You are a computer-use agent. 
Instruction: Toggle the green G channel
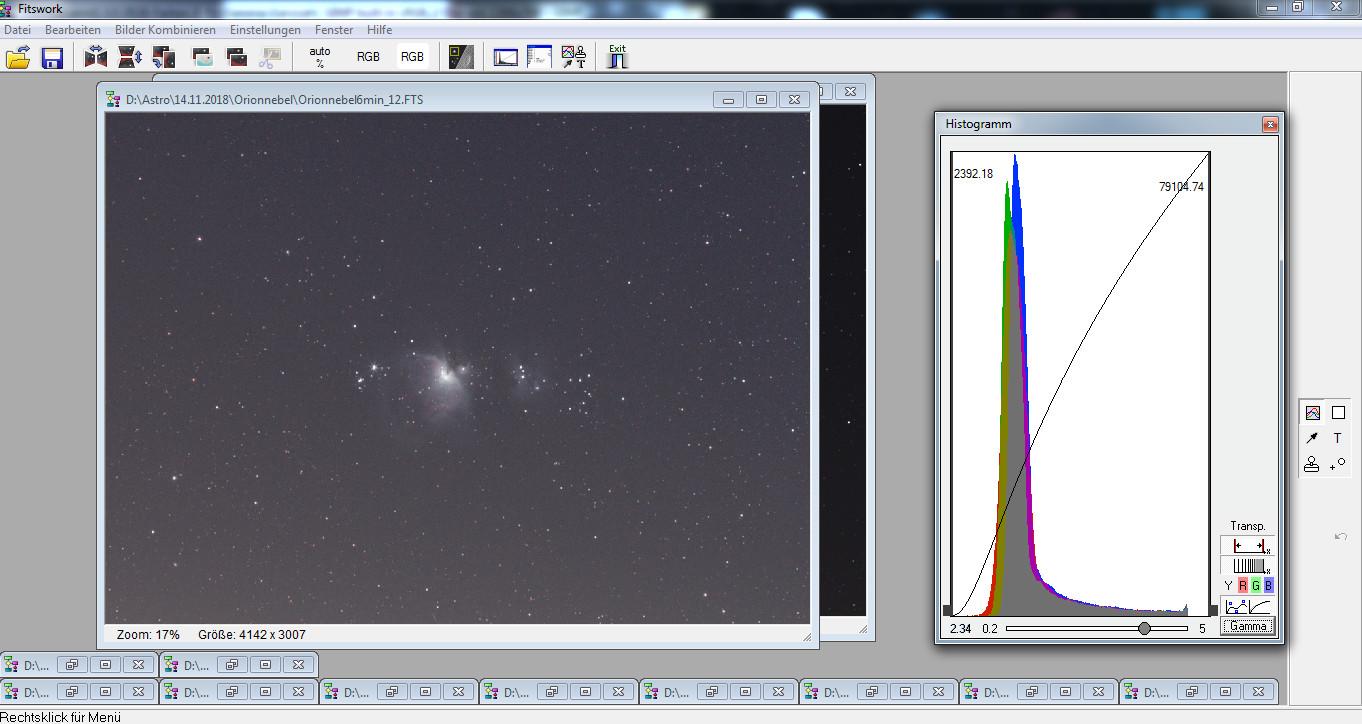coord(1256,586)
